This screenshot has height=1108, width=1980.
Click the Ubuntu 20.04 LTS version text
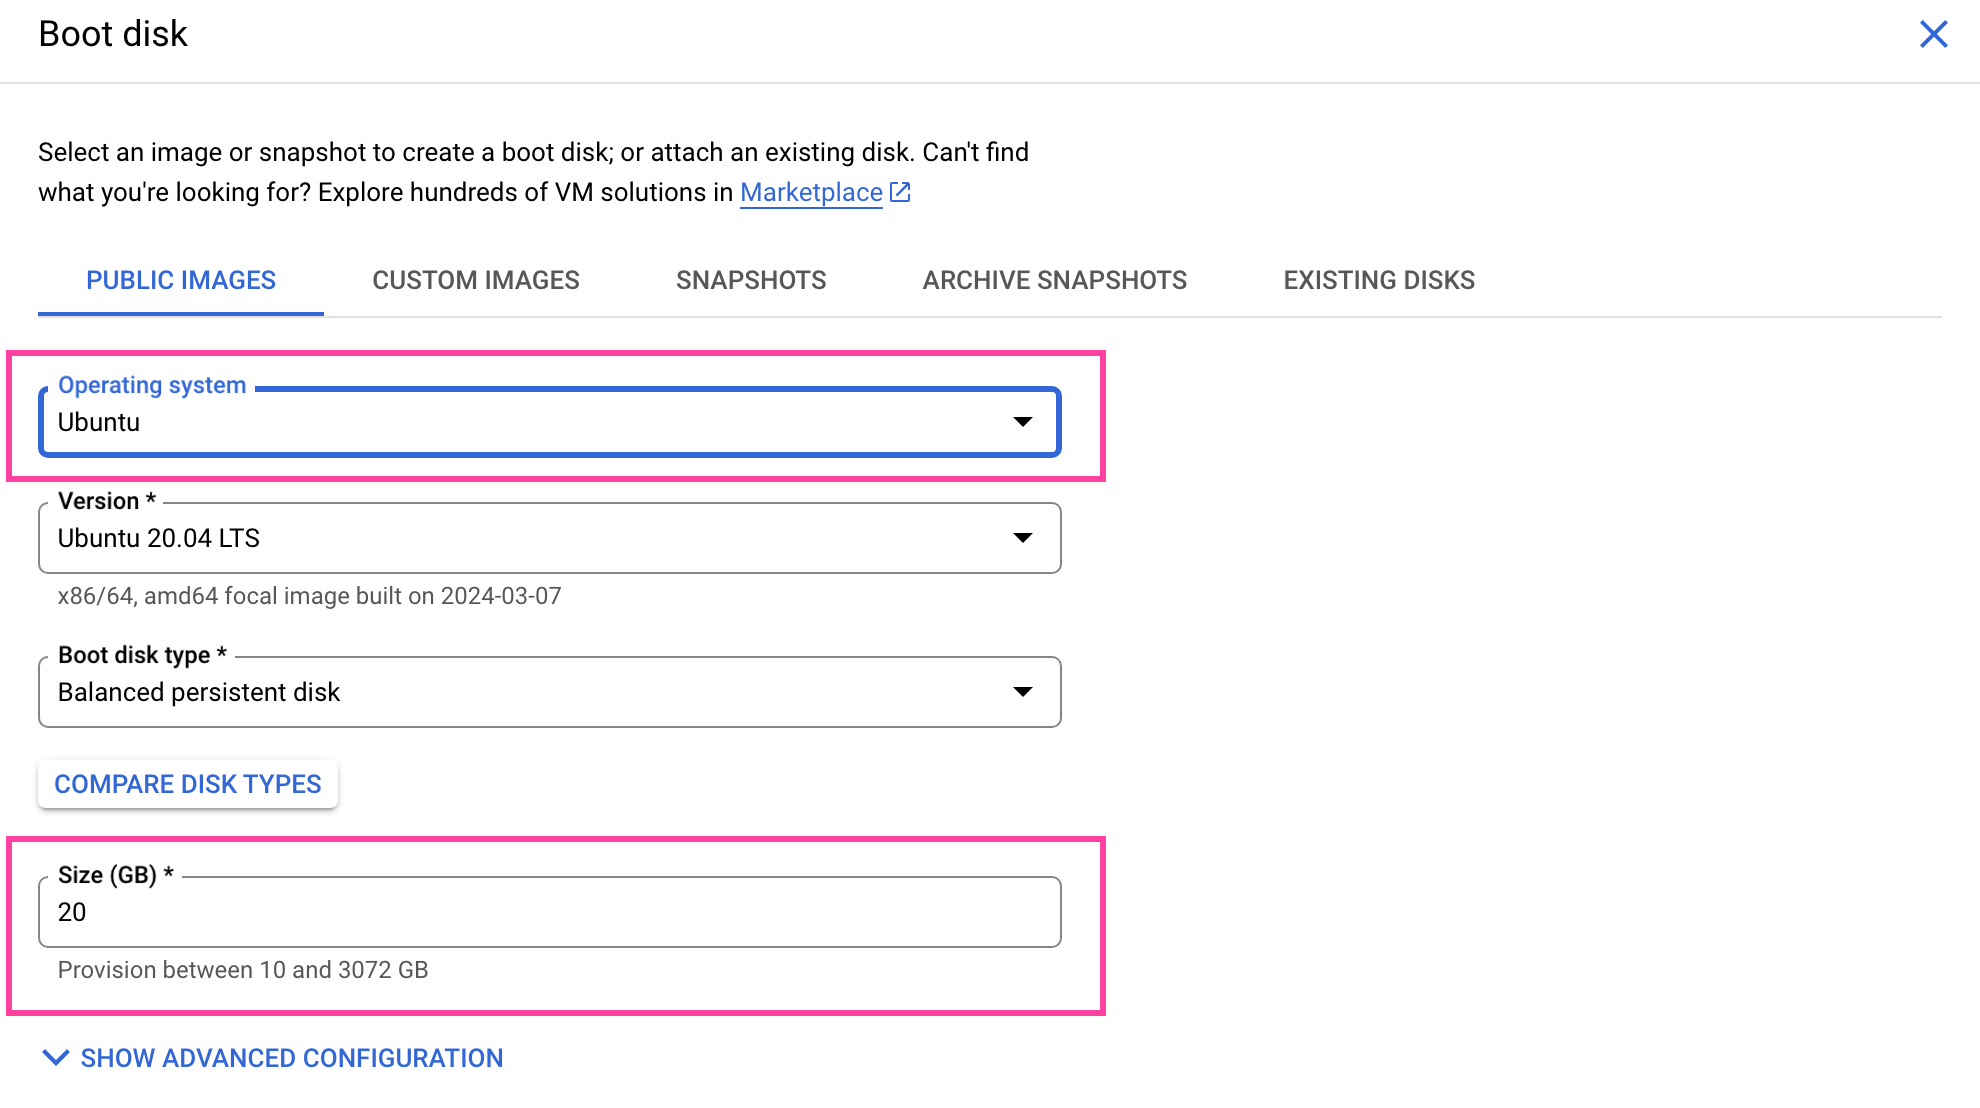[159, 538]
